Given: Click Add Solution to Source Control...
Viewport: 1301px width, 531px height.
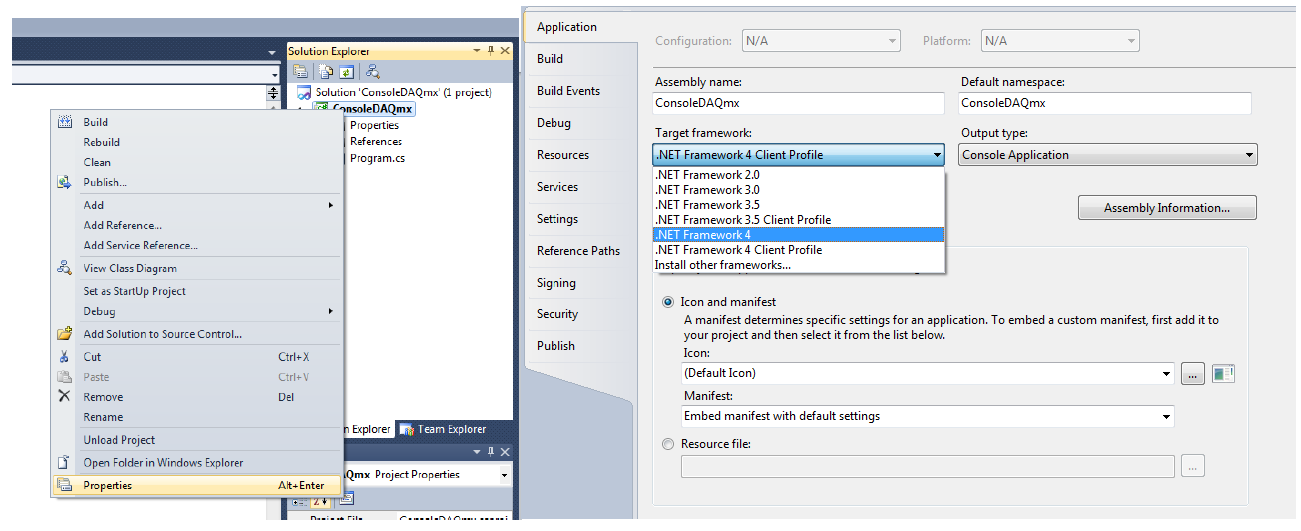Looking at the screenshot, I should pos(197,334).
